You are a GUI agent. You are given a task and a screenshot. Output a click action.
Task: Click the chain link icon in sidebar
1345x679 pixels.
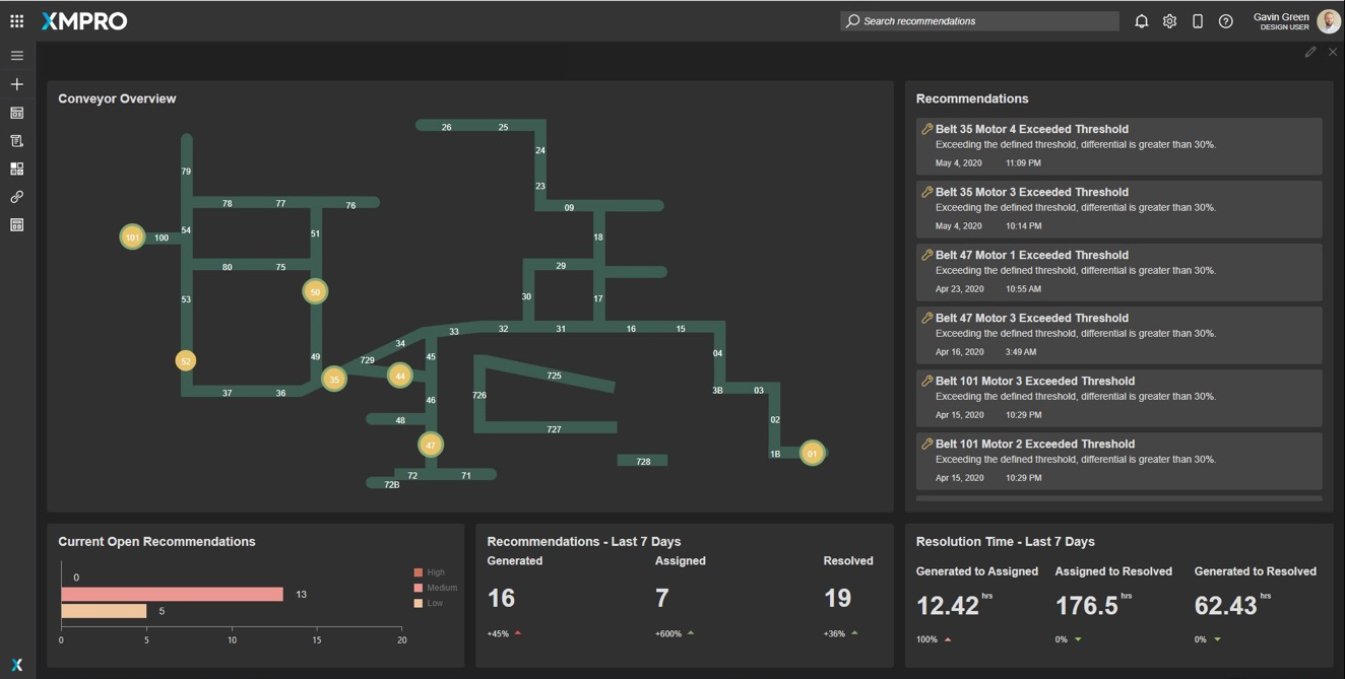[x=17, y=197]
